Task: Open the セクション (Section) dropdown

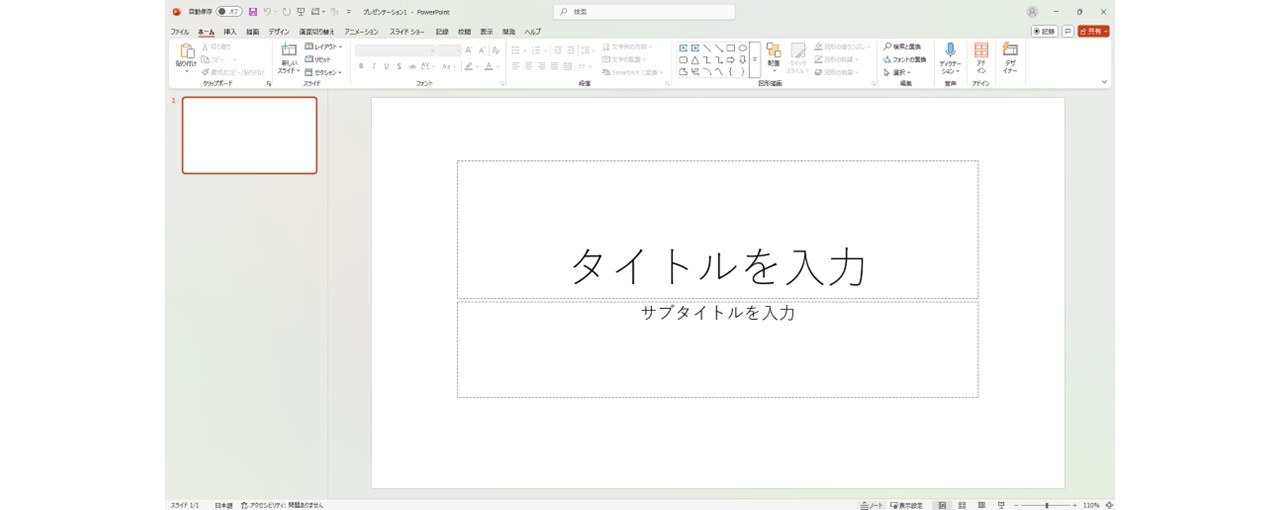Action: pyautogui.click(x=324, y=73)
